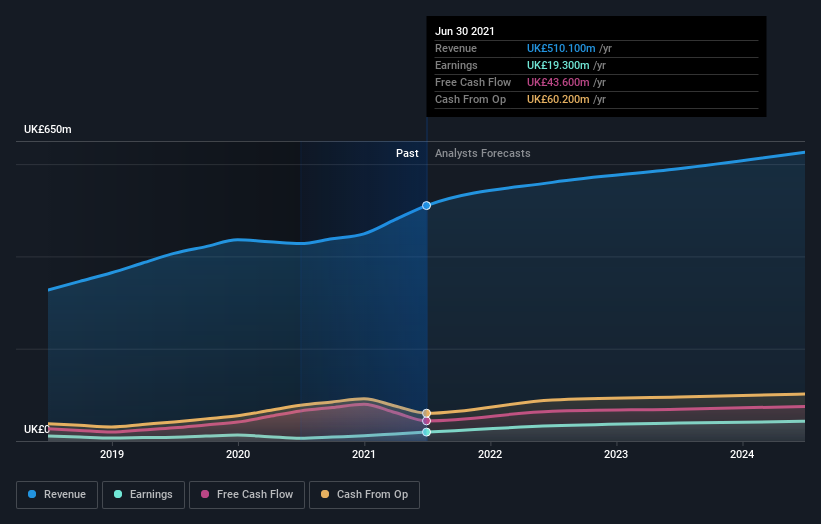
Task: Click the Jun 30 2021 tooltip date
Action: (465, 31)
